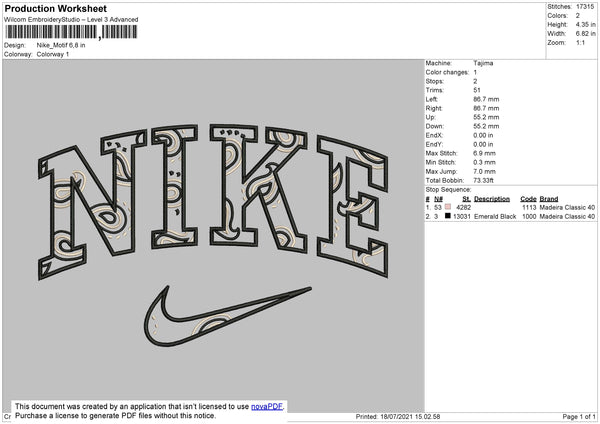The image size is (600, 424).
Task: Click the 'Production Worksheet' title
Action: 55,8
